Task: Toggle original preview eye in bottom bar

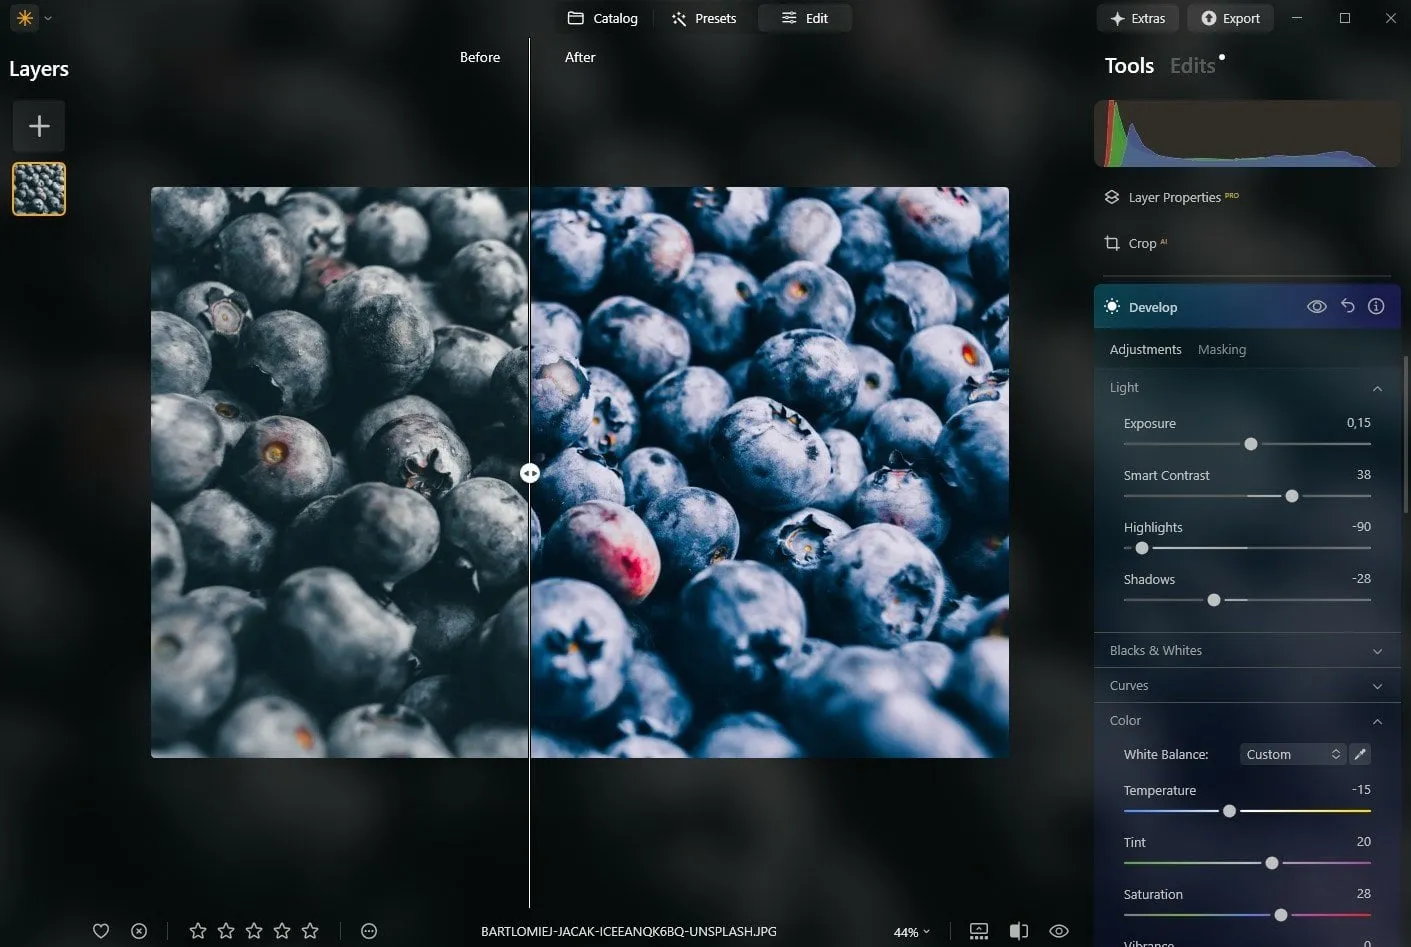Action: tap(1059, 931)
